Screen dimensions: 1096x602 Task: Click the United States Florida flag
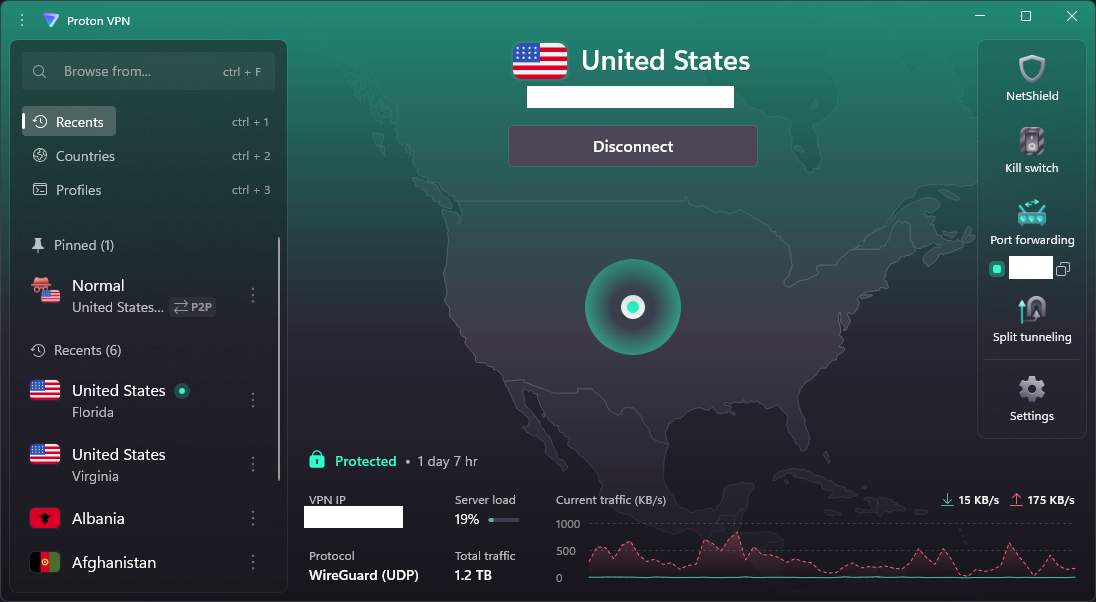pos(45,390)
